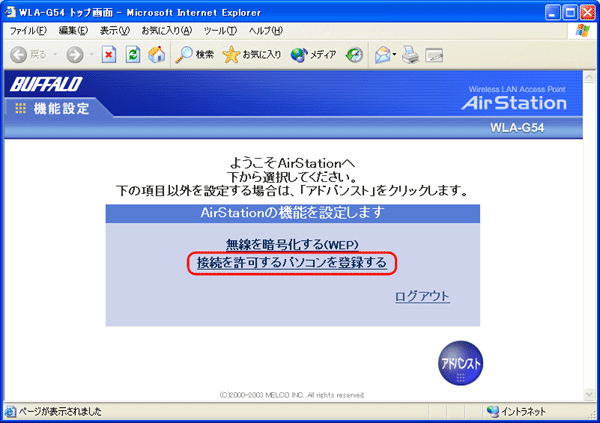Go to Home page icon
This screenshot has height=423, width=600.
pos(156,54)
